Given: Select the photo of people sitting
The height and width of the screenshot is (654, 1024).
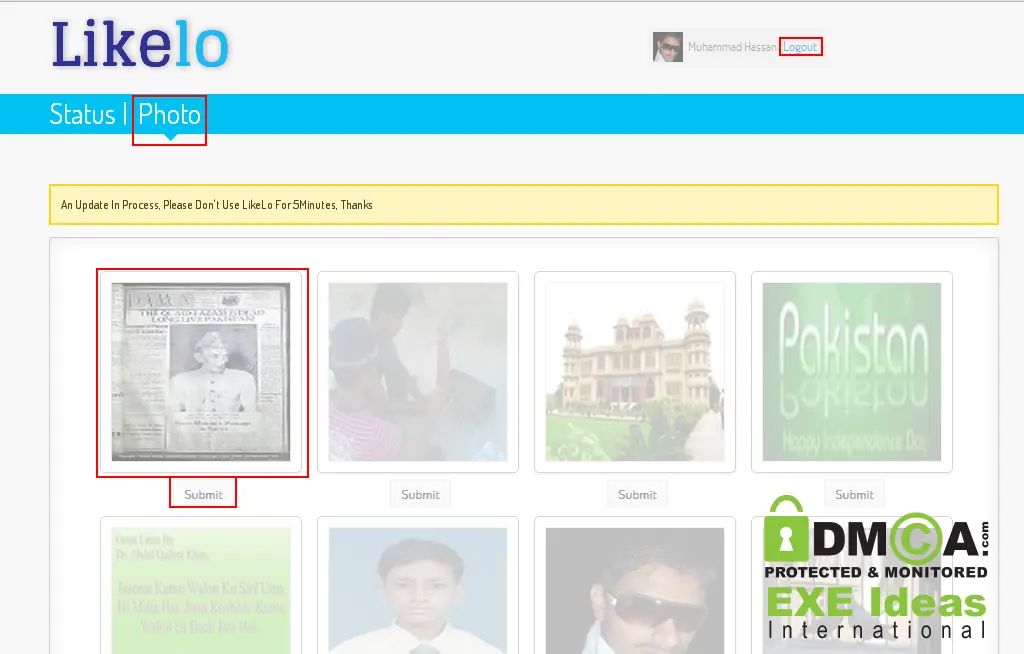Looking at the screenshot, I should pos(418,372).
